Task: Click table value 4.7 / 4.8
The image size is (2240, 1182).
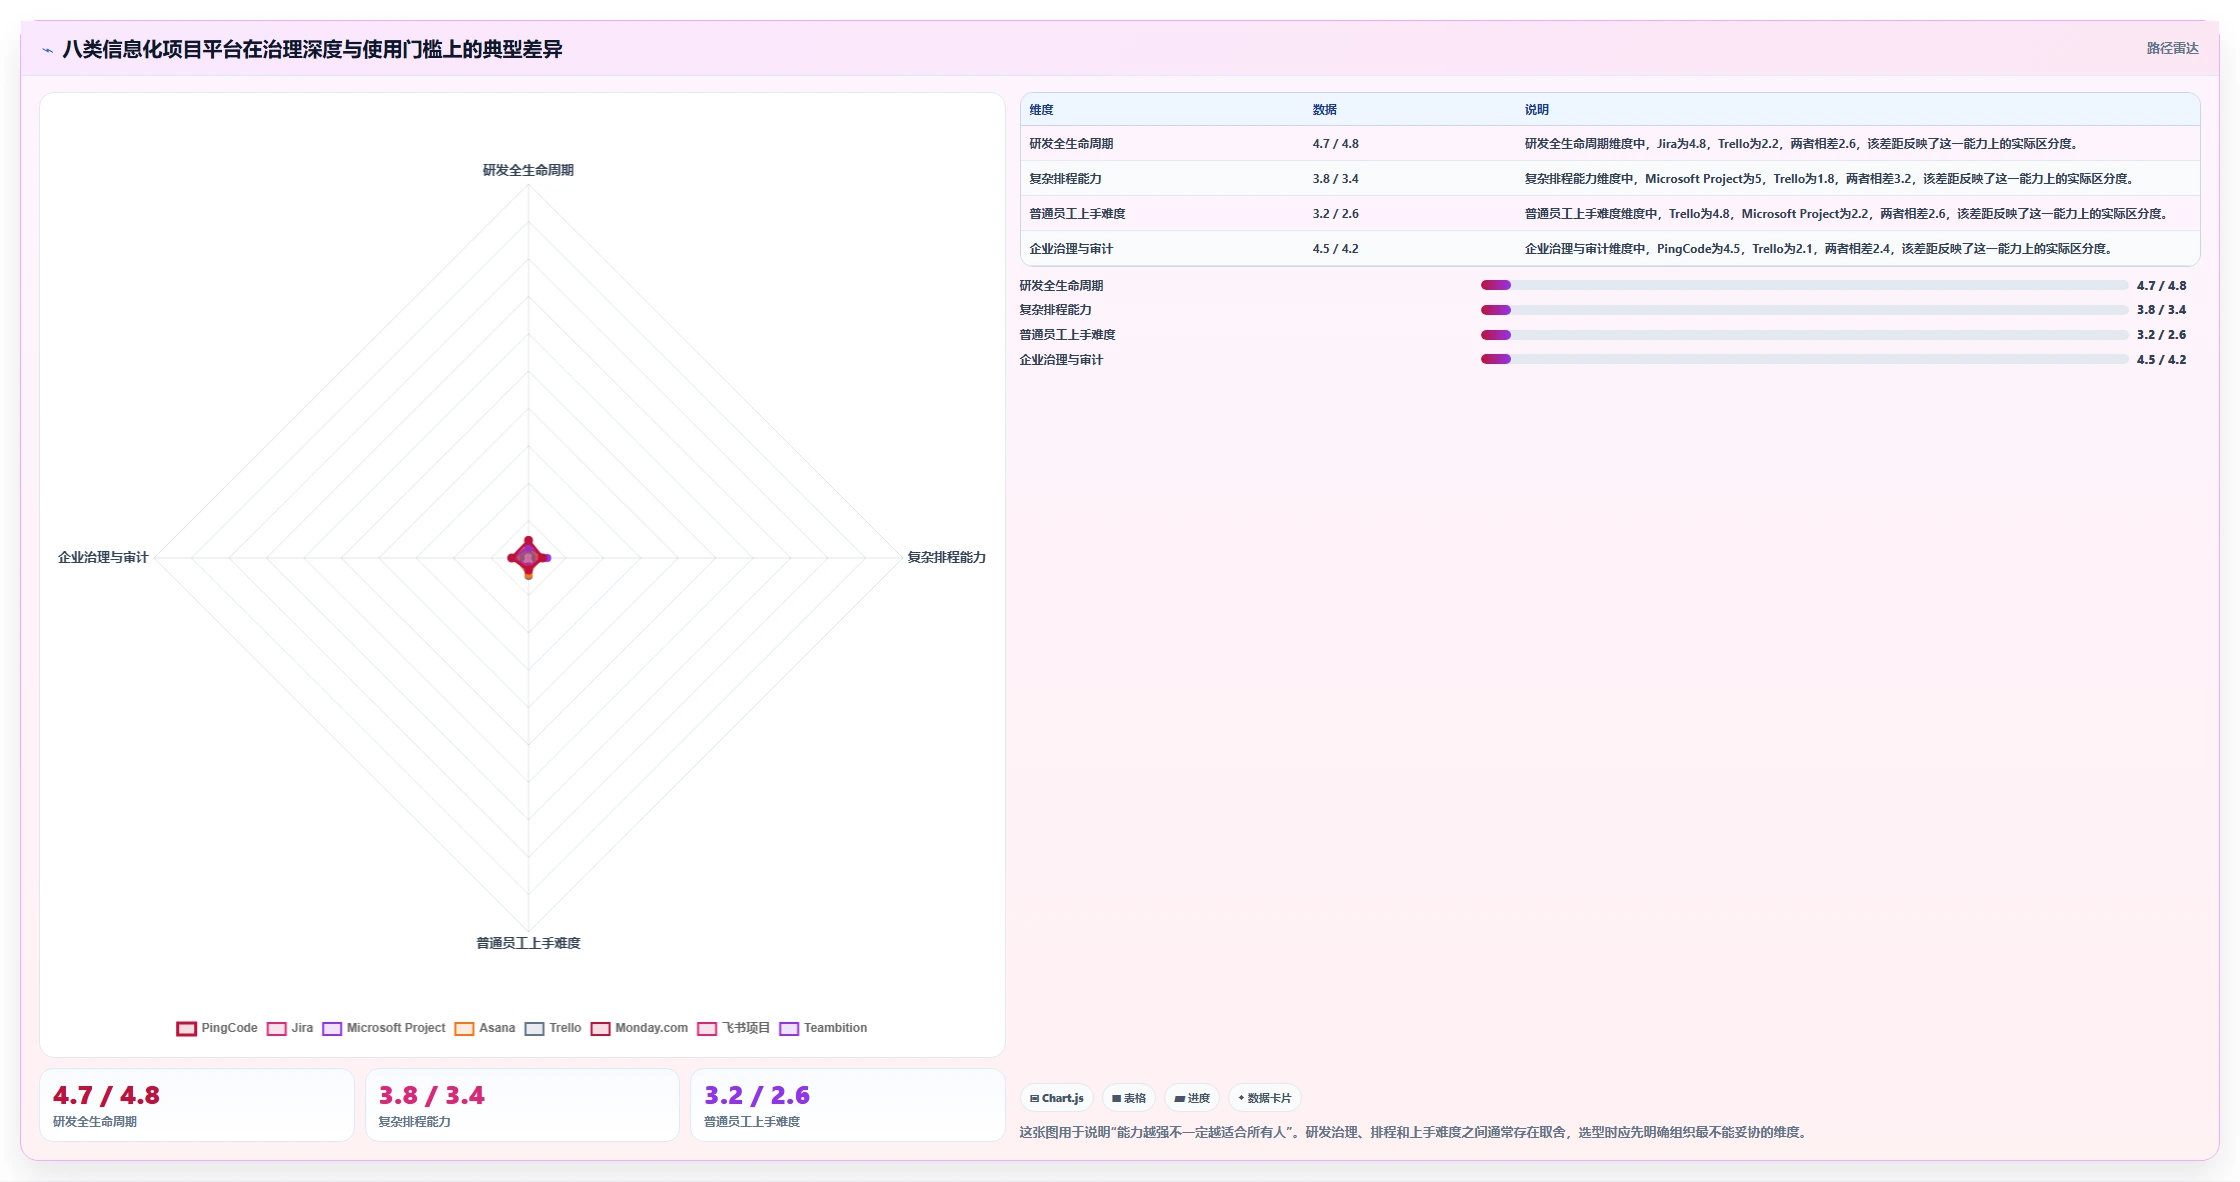Action: (x=1335, y=144)
